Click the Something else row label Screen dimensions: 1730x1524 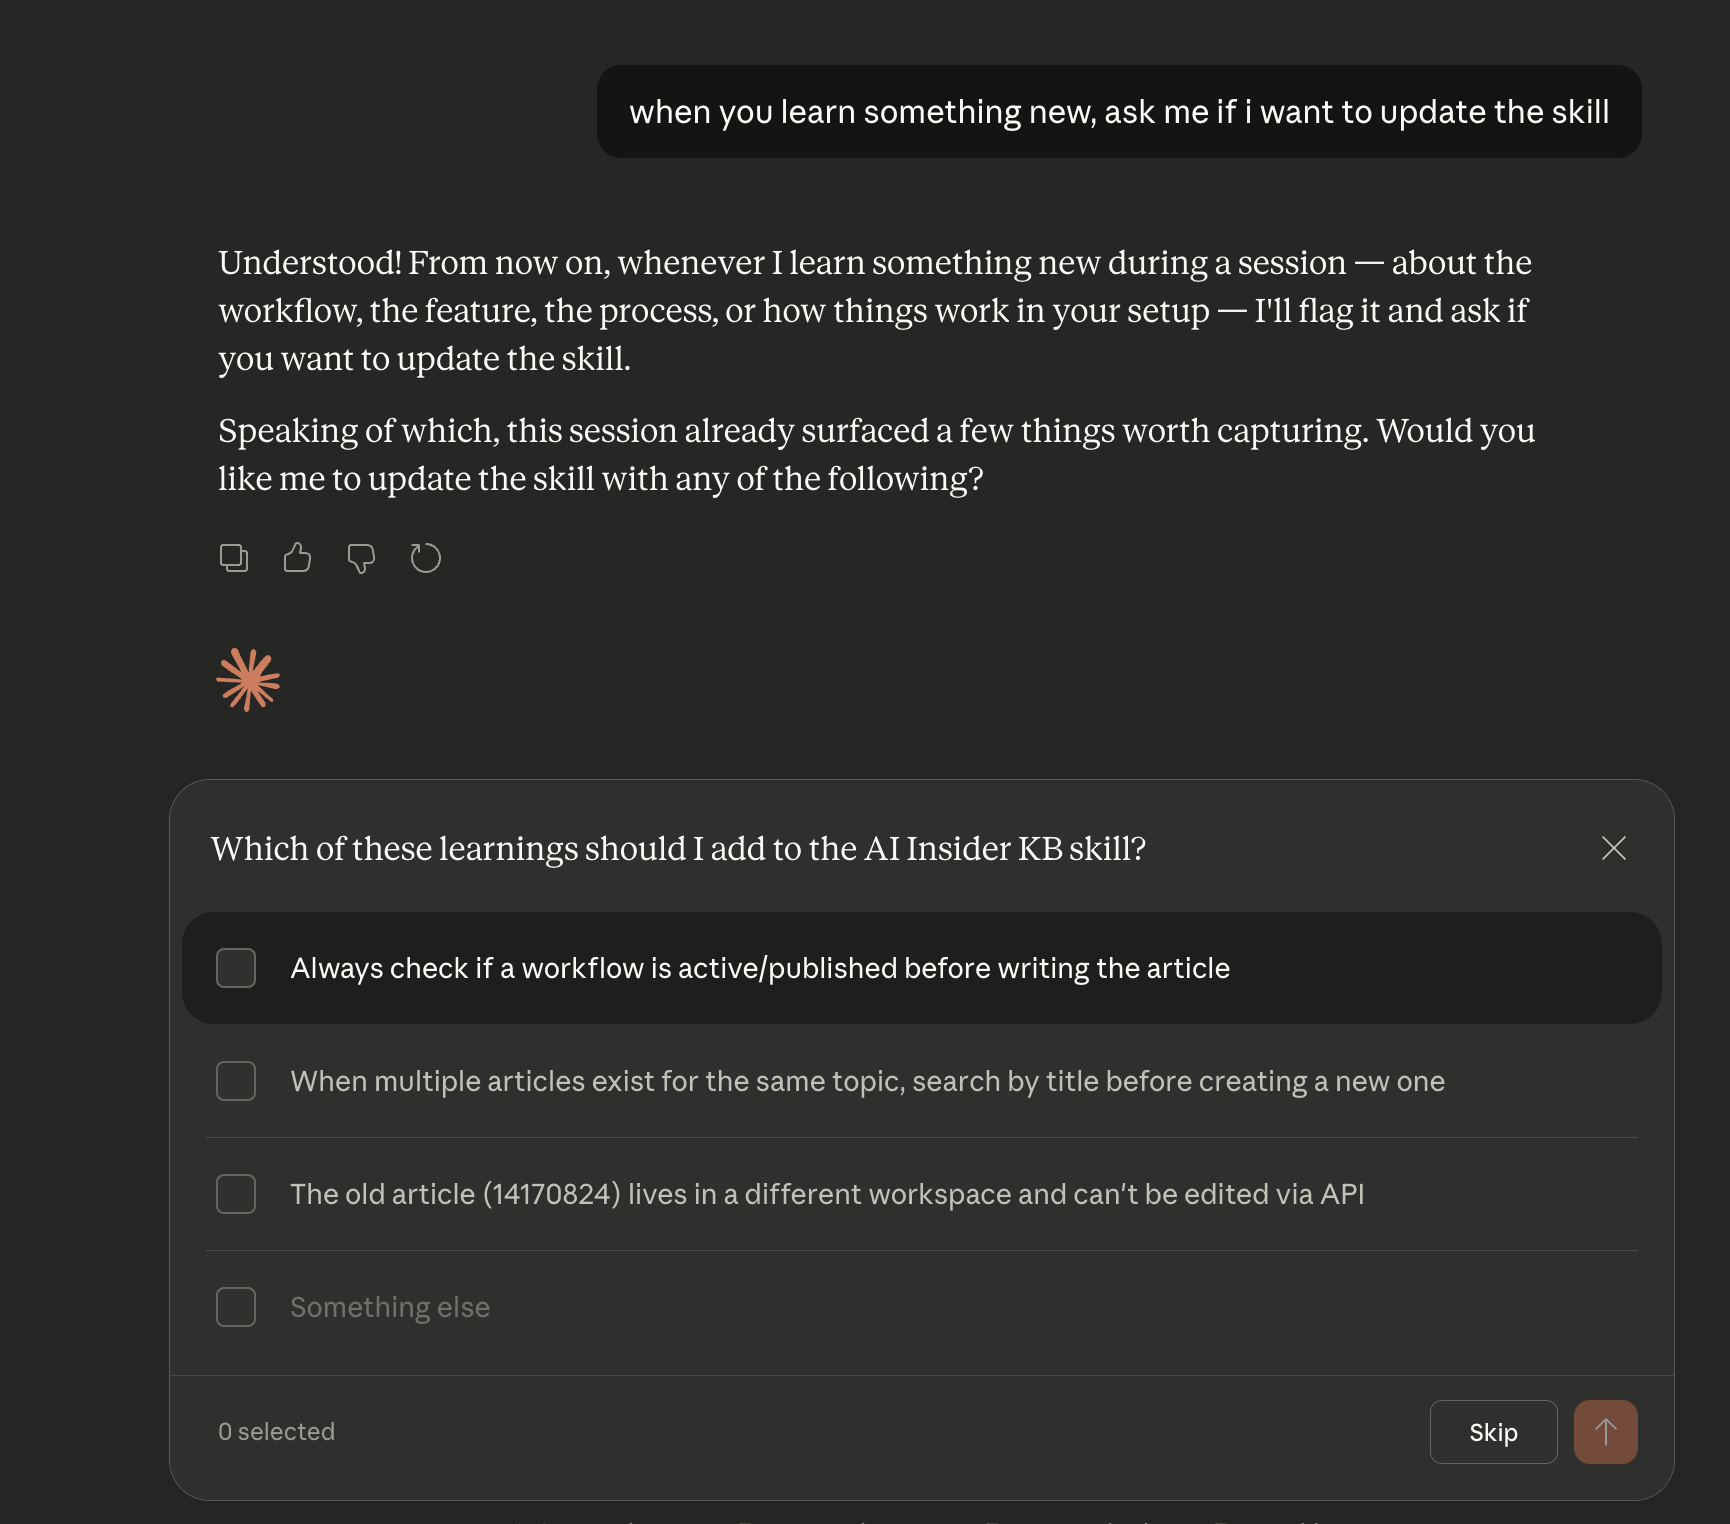389,1306
